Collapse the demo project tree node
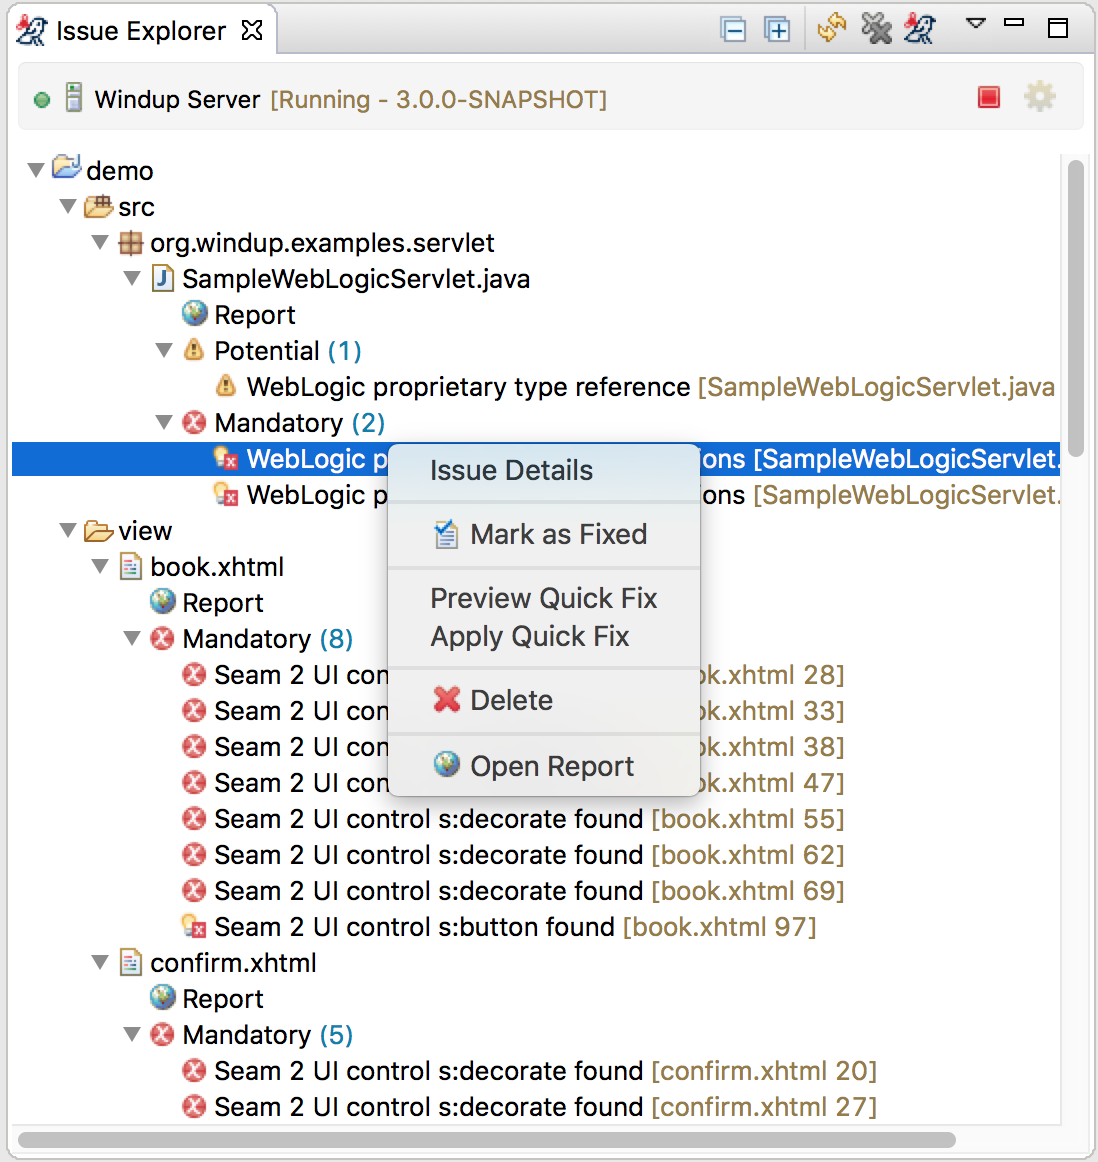The image size is (1098, 1162). [36, 171]
